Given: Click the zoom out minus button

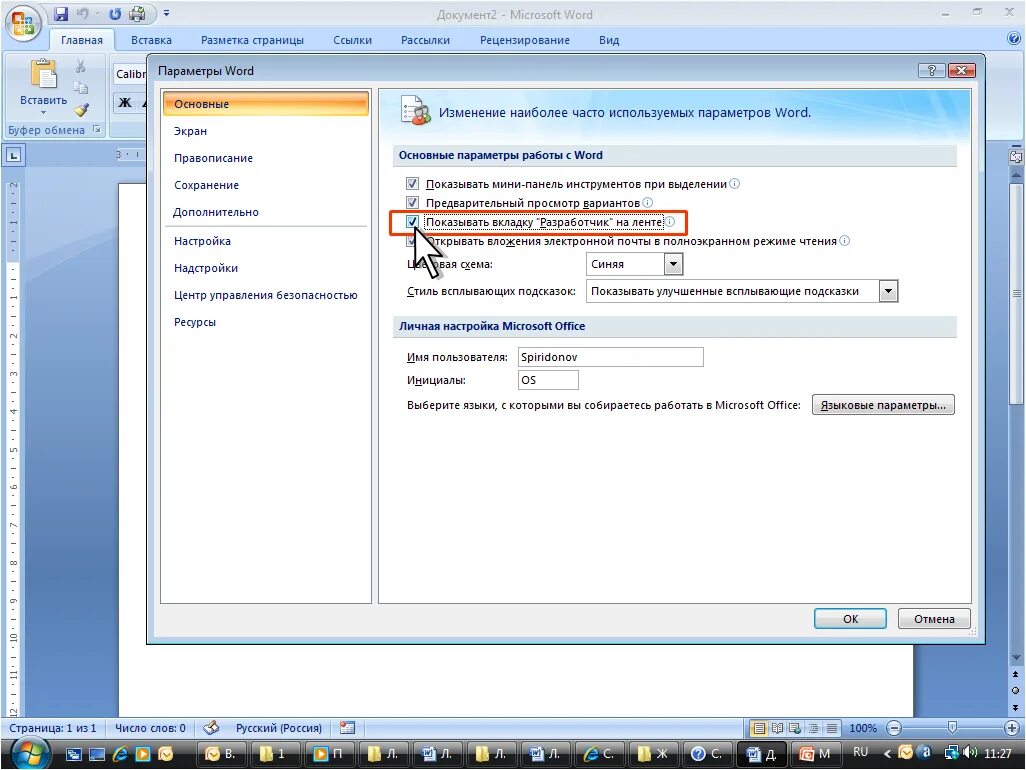Looking at the screenshot, I should point(894,728).
